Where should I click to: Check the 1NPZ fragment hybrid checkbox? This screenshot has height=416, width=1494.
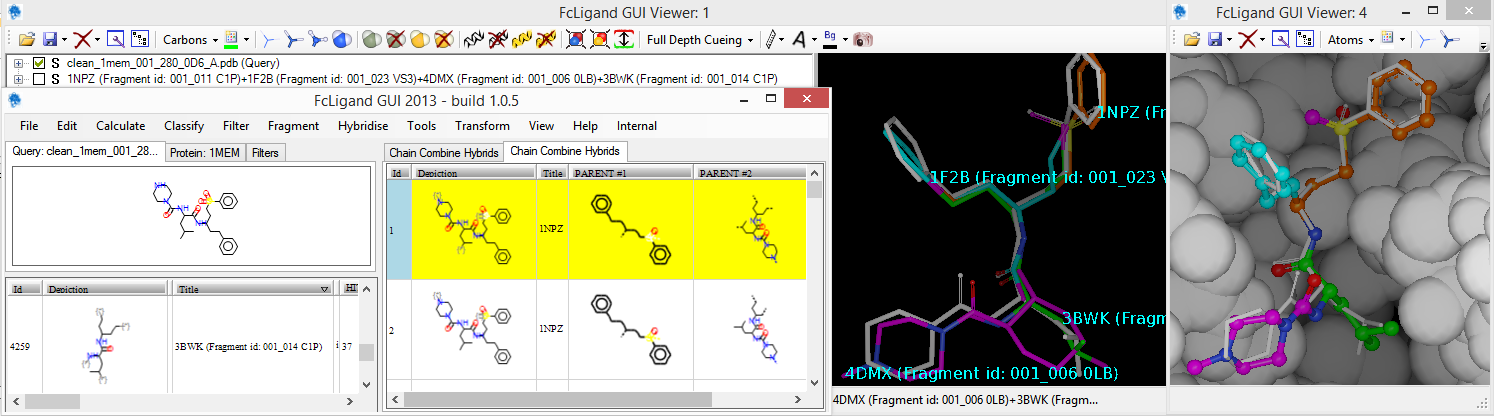point(38,79)
